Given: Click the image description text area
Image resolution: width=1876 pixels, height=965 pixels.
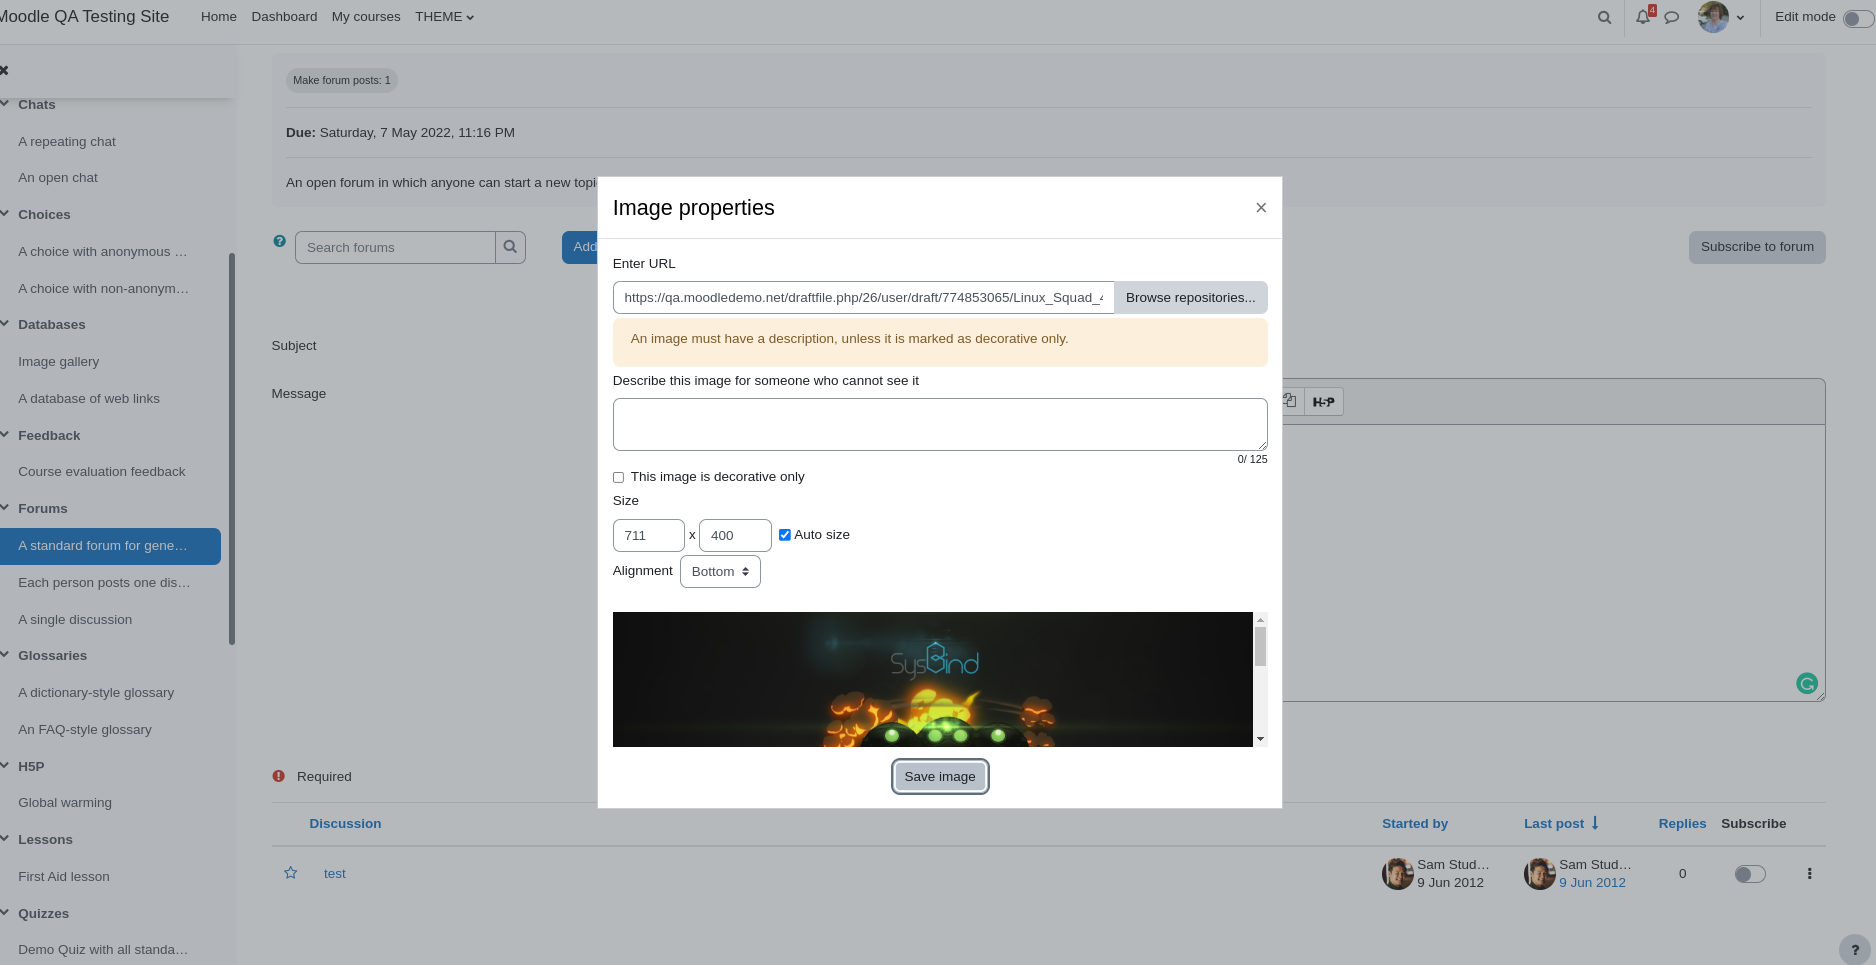Looking at the screenshot, I should click(x=940, y=424).
